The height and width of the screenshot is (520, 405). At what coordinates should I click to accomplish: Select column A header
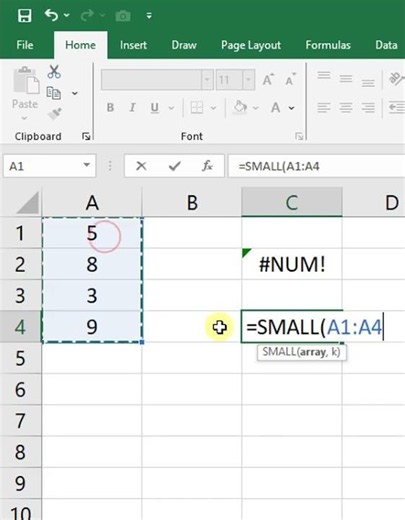[92, 202]
